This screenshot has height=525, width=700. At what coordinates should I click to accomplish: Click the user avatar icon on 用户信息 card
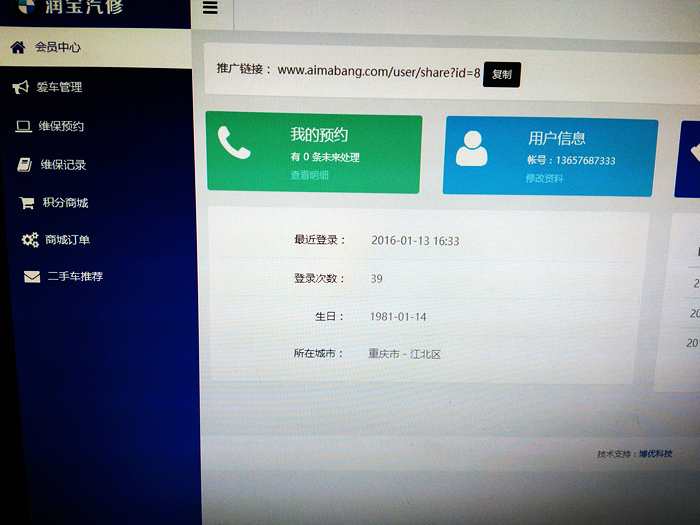tap(471, 149)
